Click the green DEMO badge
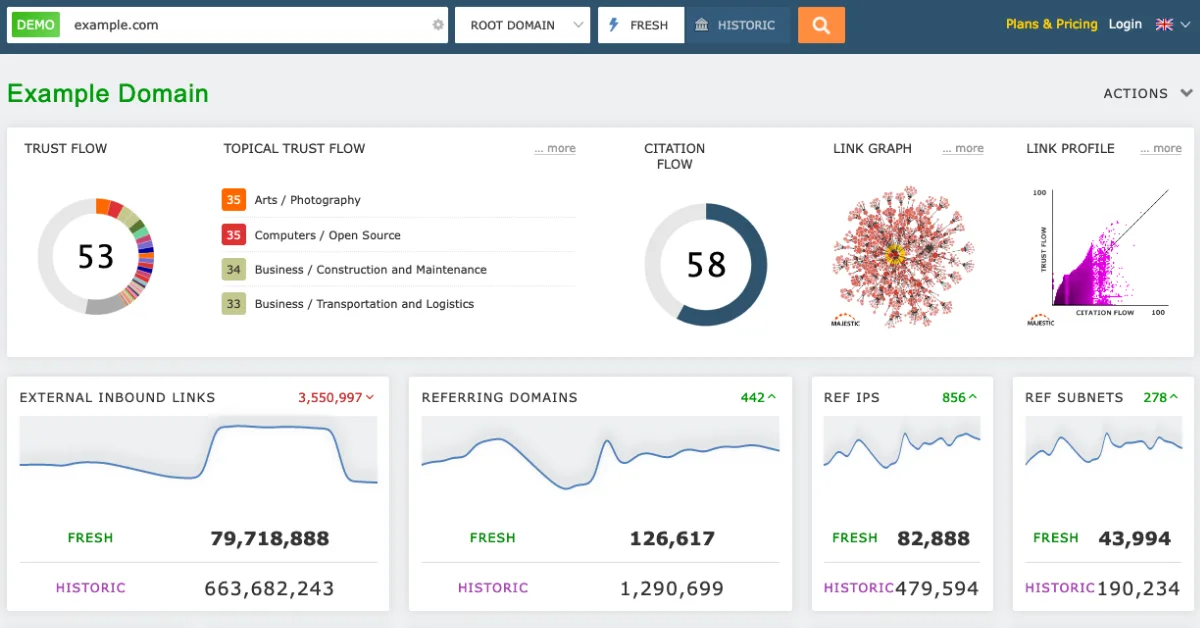 tap(34, 24)
